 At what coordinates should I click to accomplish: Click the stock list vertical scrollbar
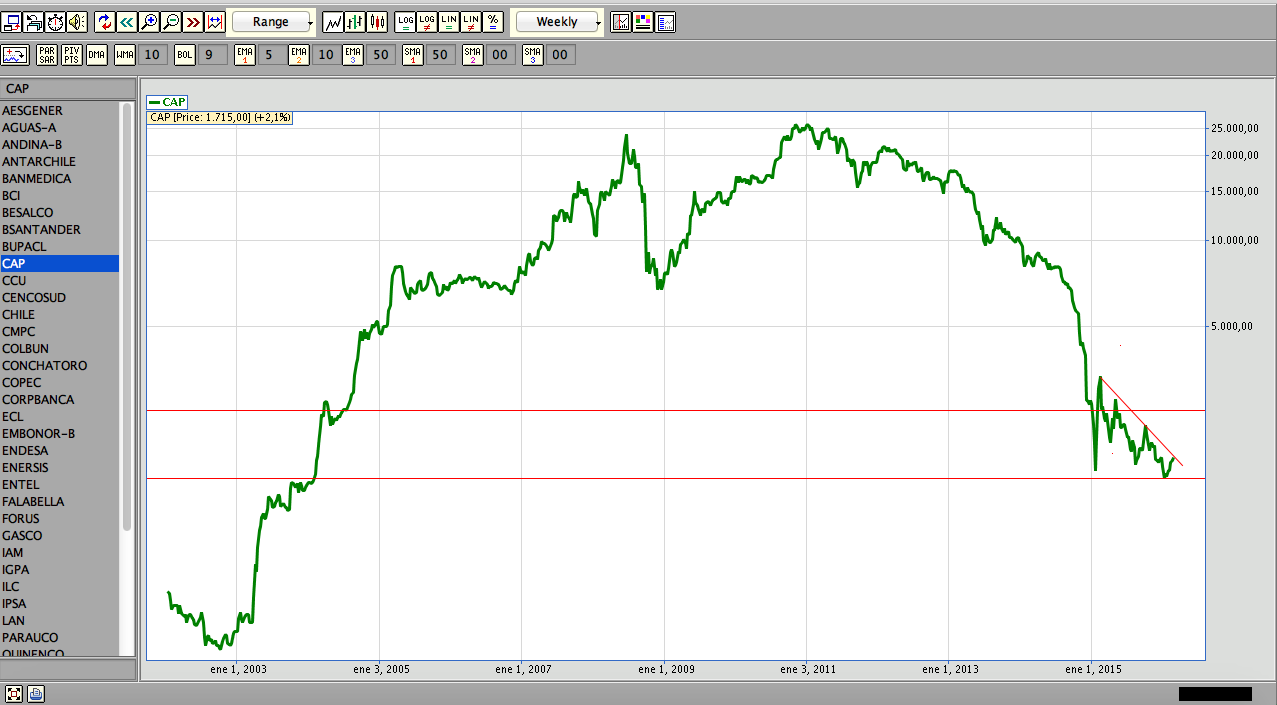pos(127,317)
